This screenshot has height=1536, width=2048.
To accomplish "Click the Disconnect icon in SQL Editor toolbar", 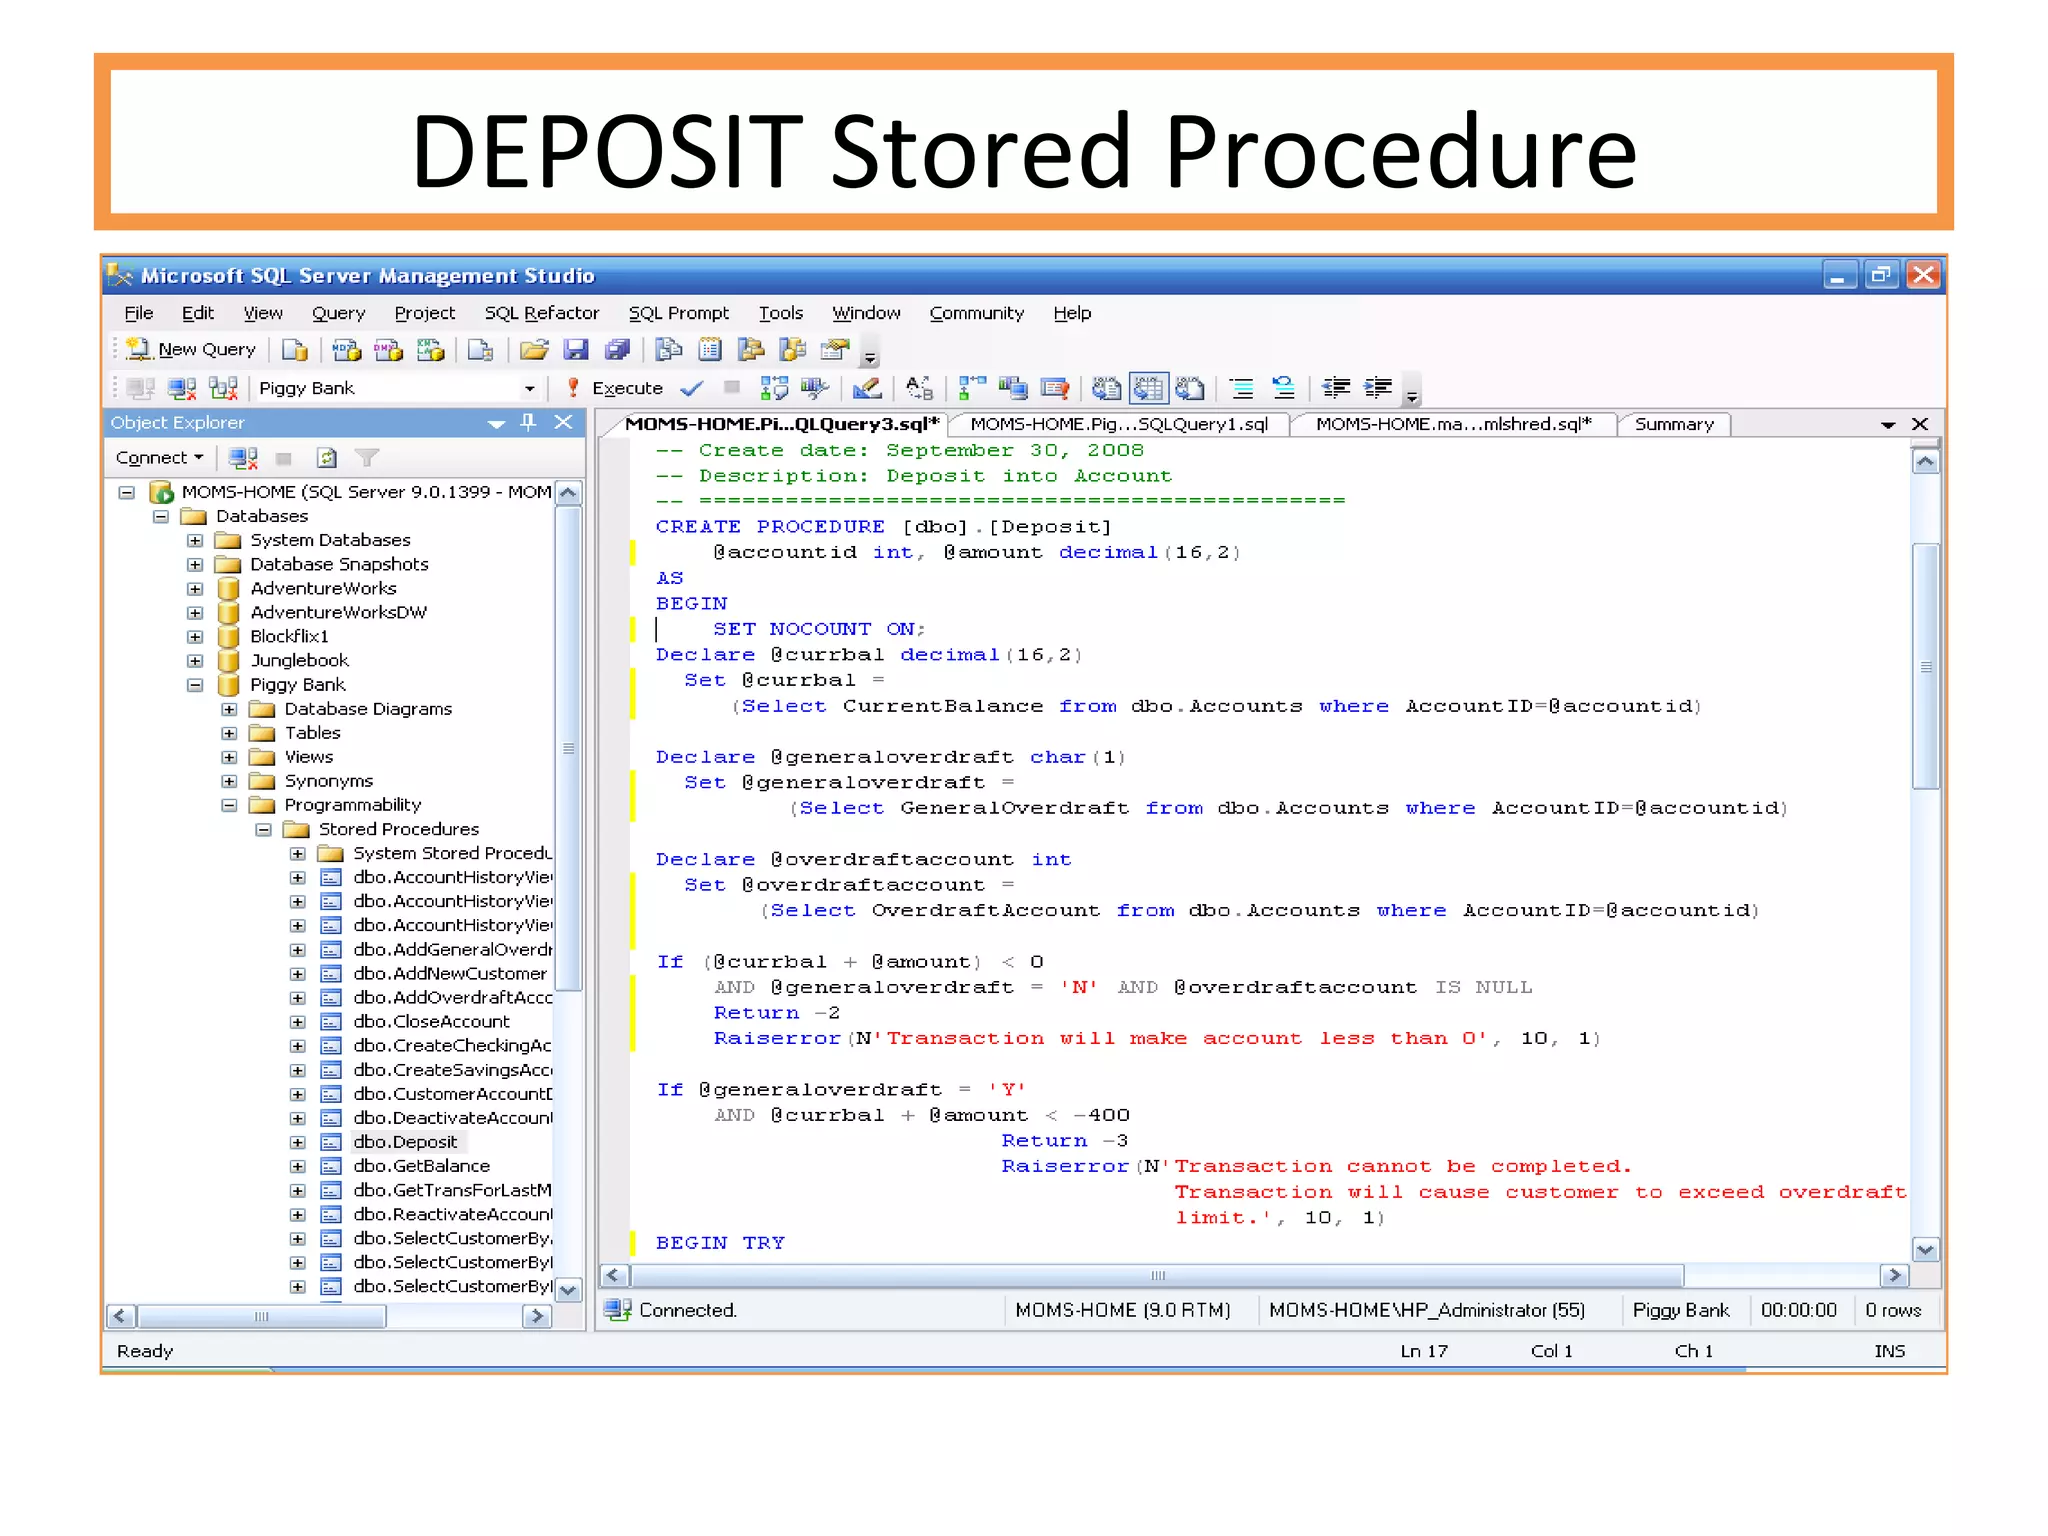I will (x=181, y=388).
